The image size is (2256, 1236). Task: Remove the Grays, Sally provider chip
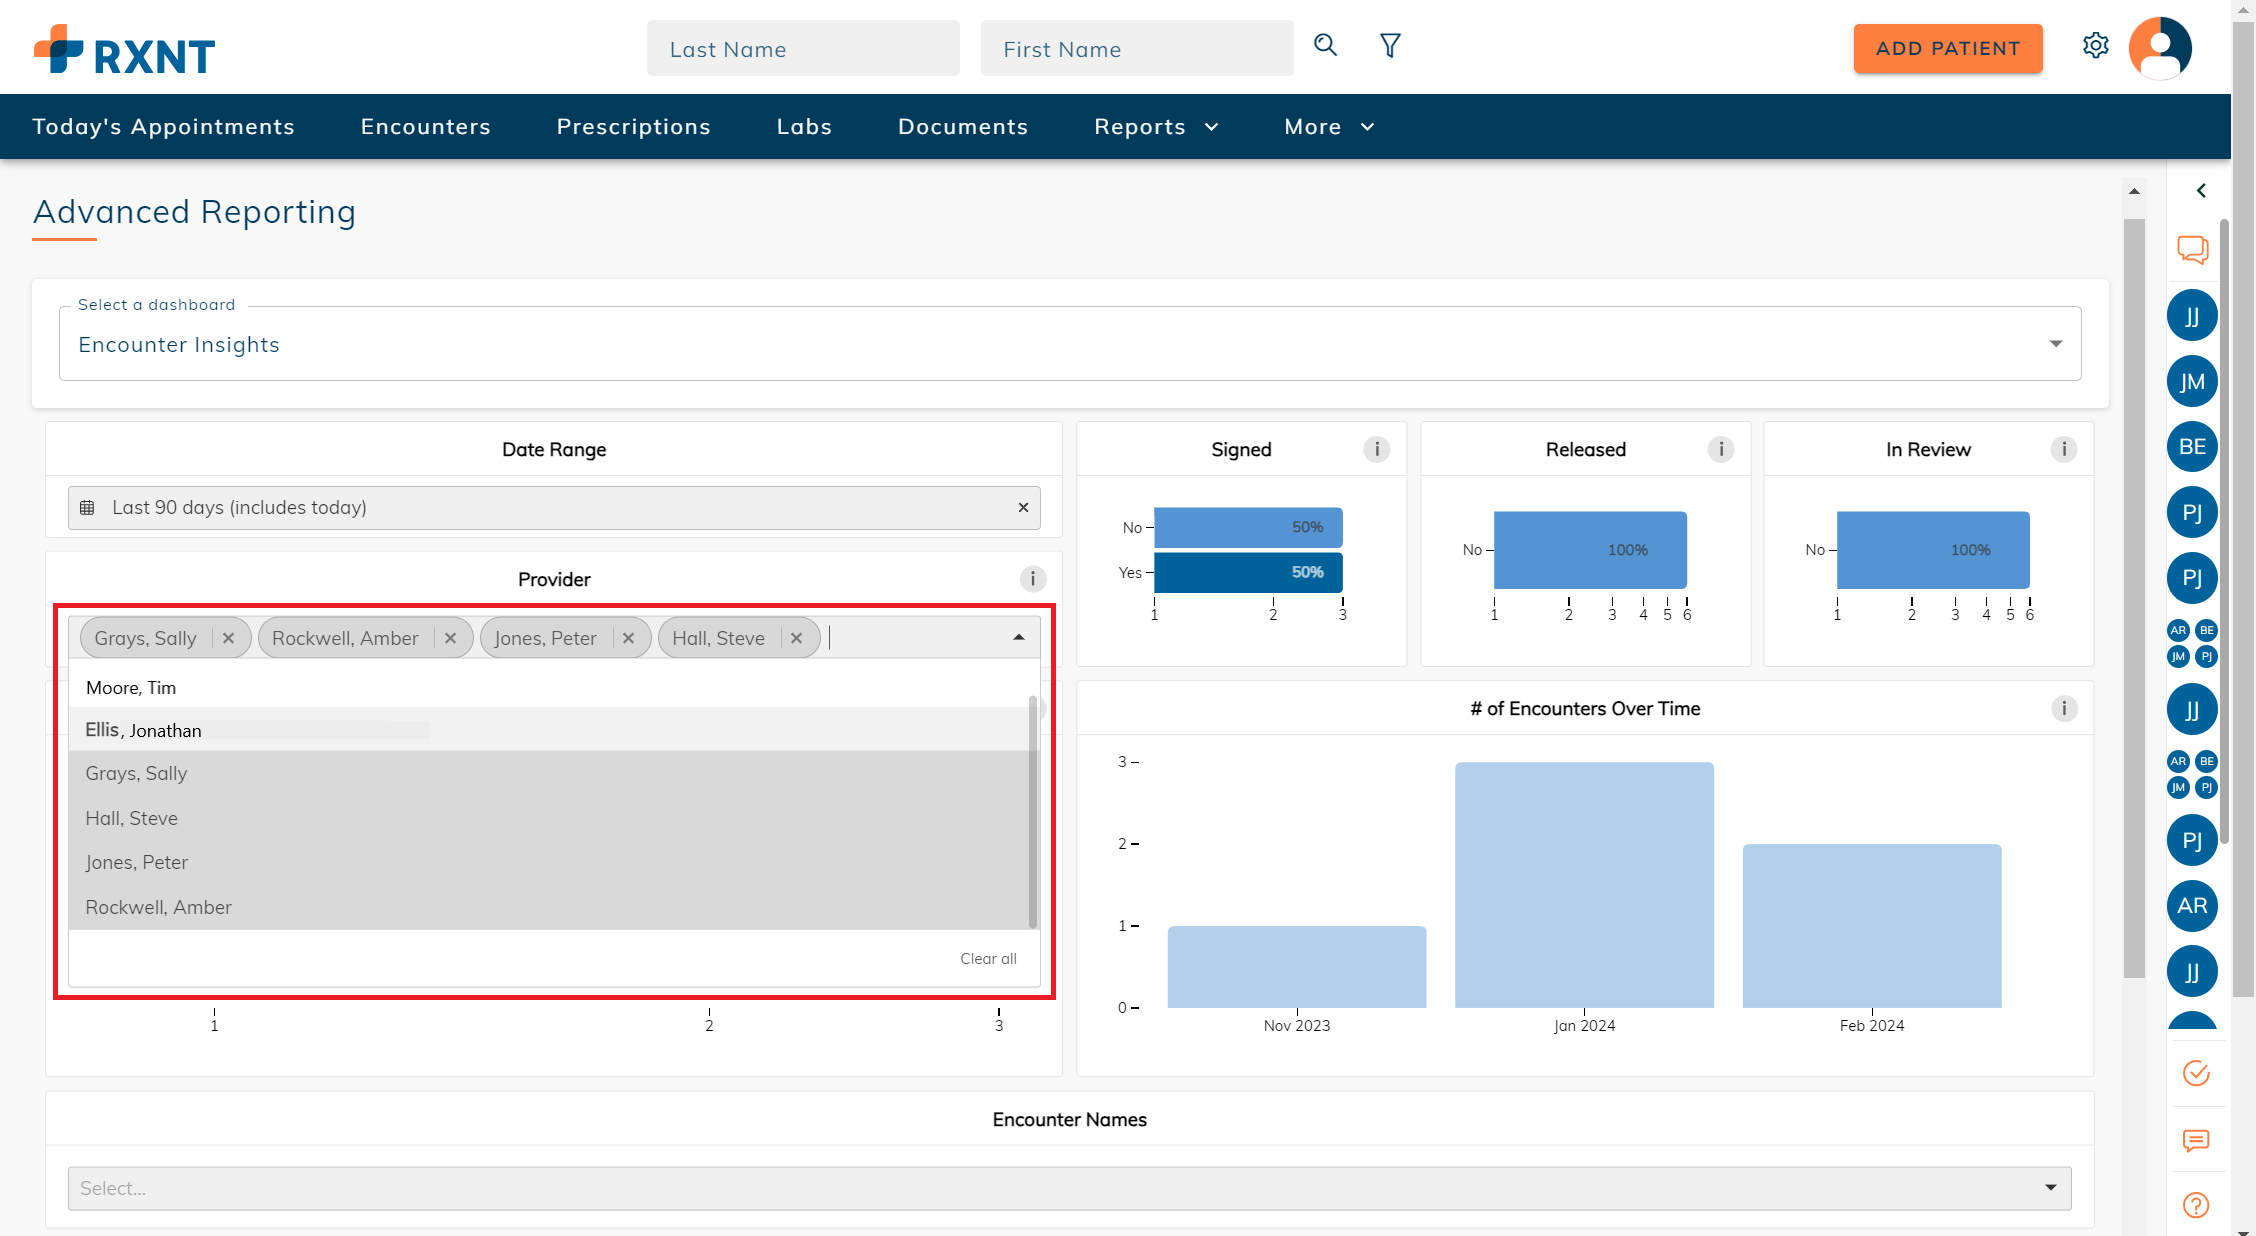(229, 638)
